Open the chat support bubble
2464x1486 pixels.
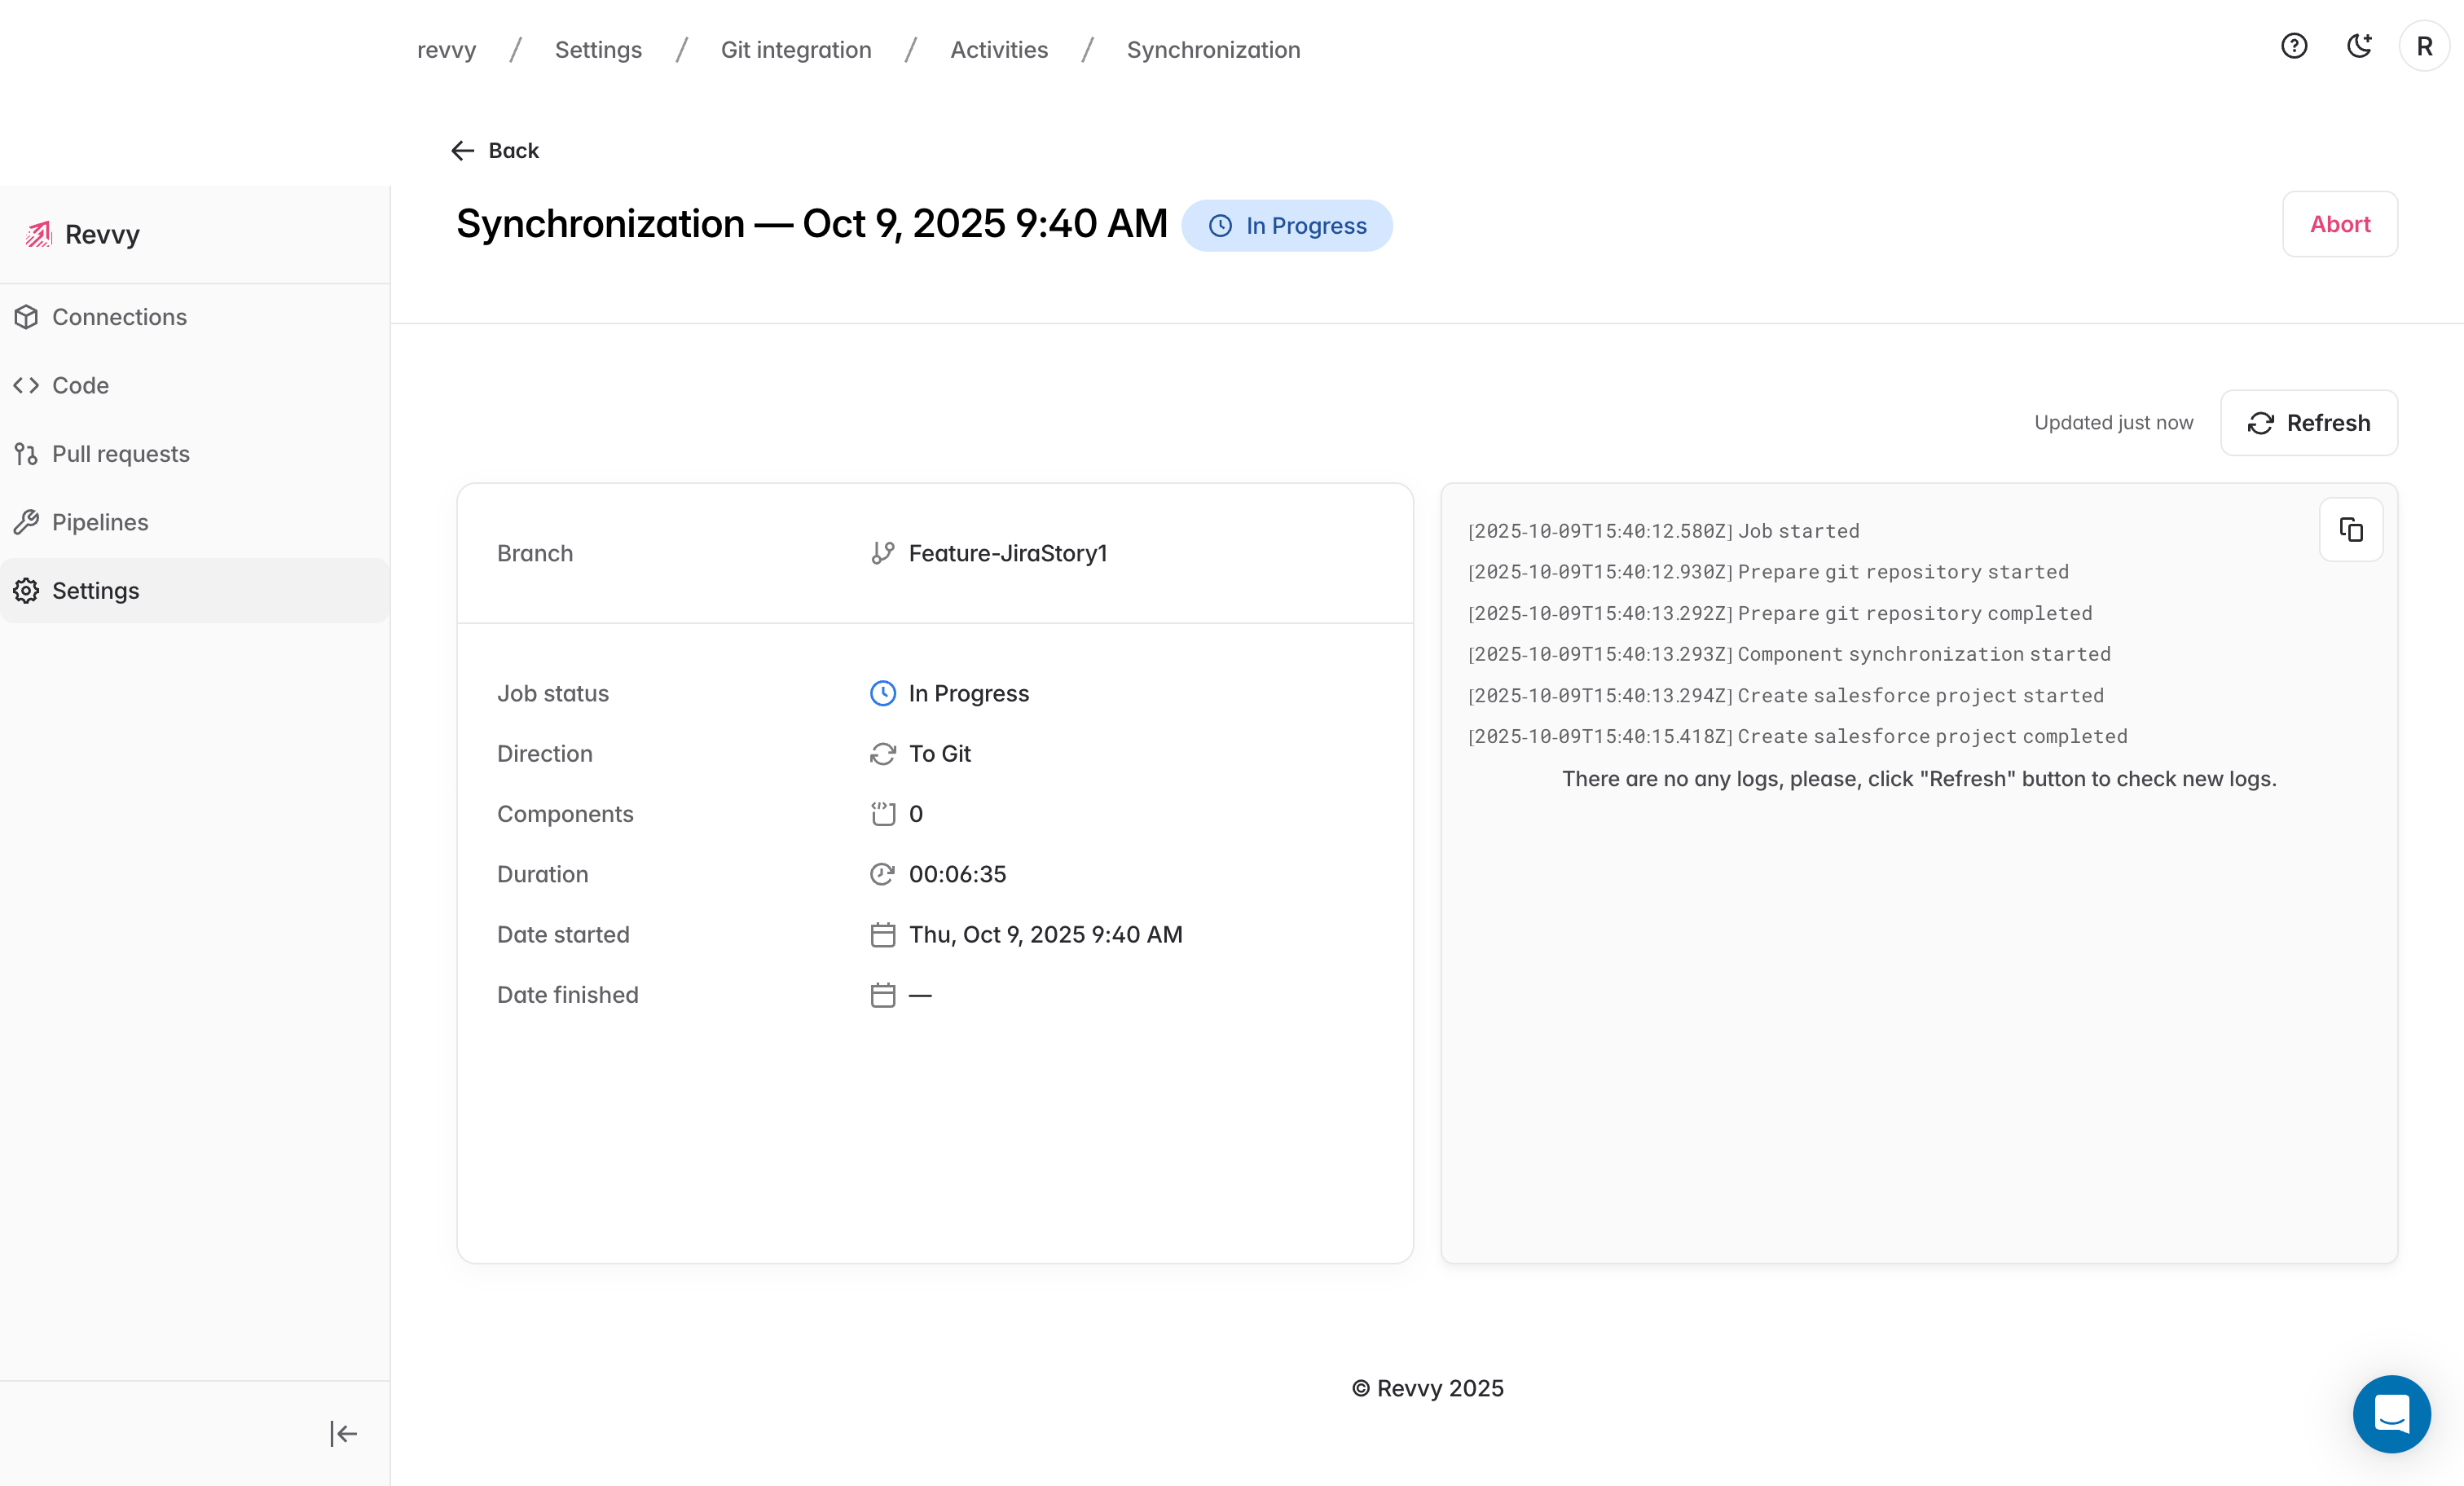[2391, 1413]
